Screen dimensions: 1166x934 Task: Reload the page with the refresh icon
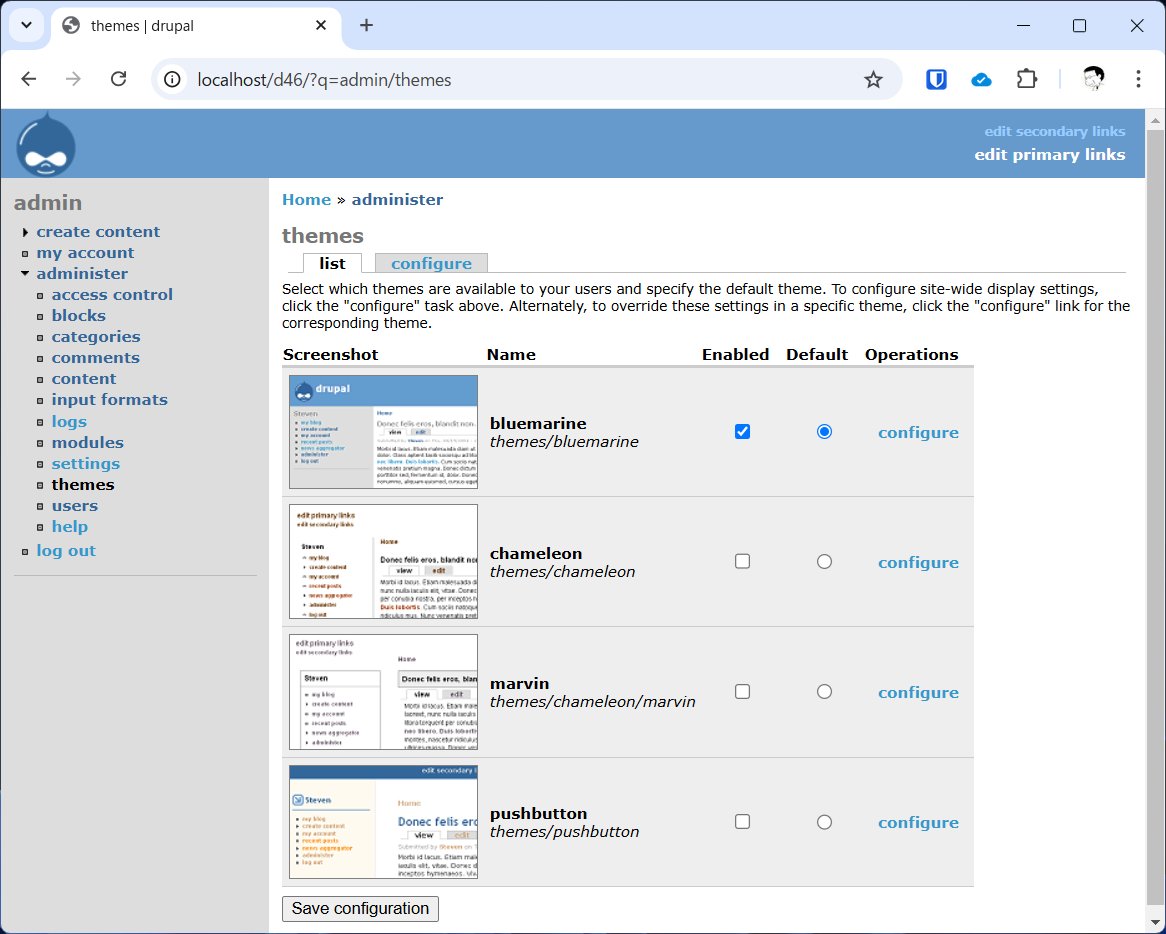pos(118,79)
